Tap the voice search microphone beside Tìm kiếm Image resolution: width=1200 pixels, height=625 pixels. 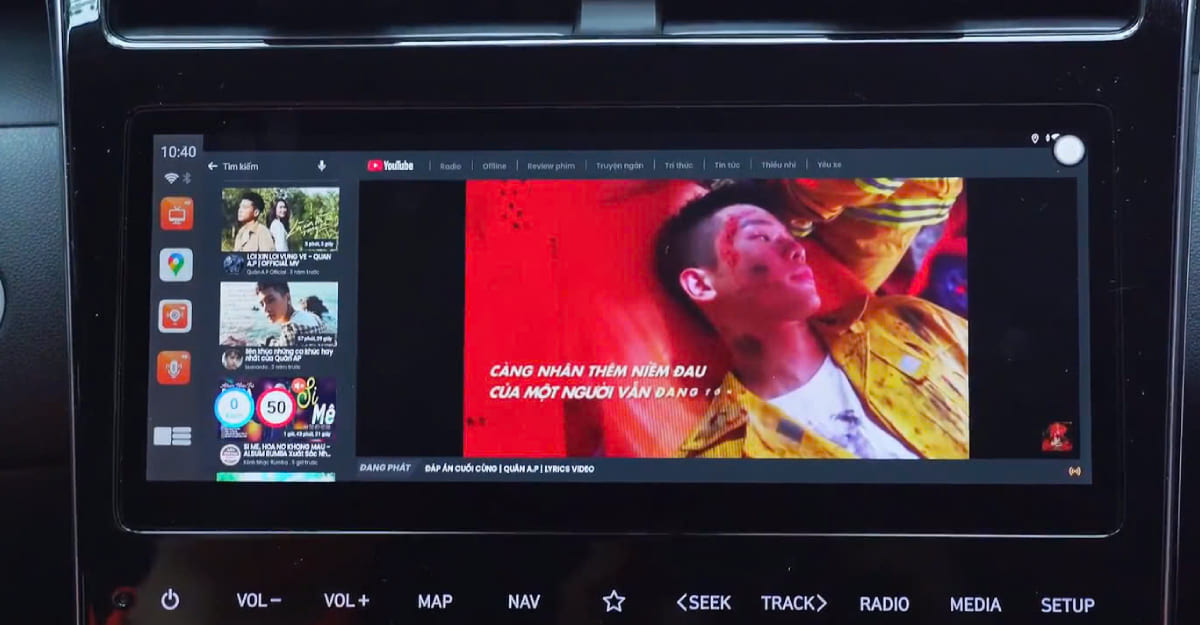321,166
